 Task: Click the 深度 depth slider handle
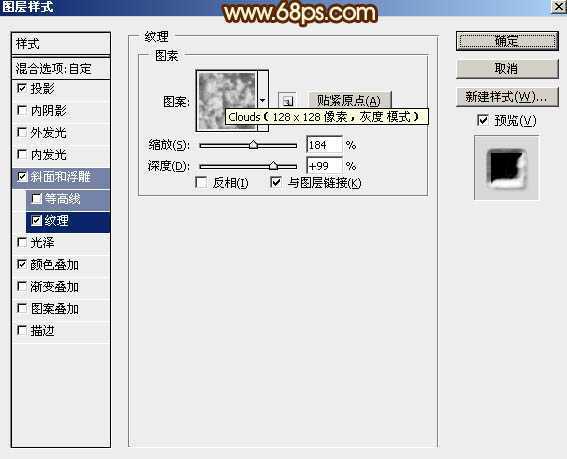273,166
